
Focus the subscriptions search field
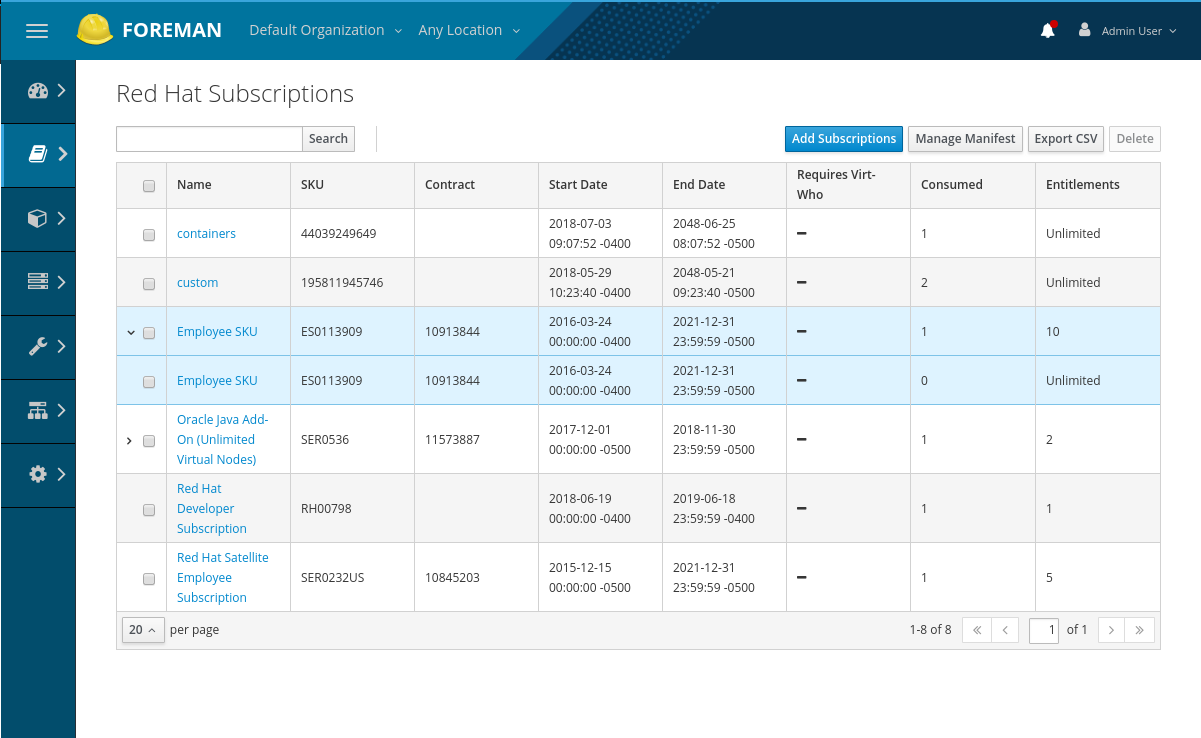pos(209,139)
